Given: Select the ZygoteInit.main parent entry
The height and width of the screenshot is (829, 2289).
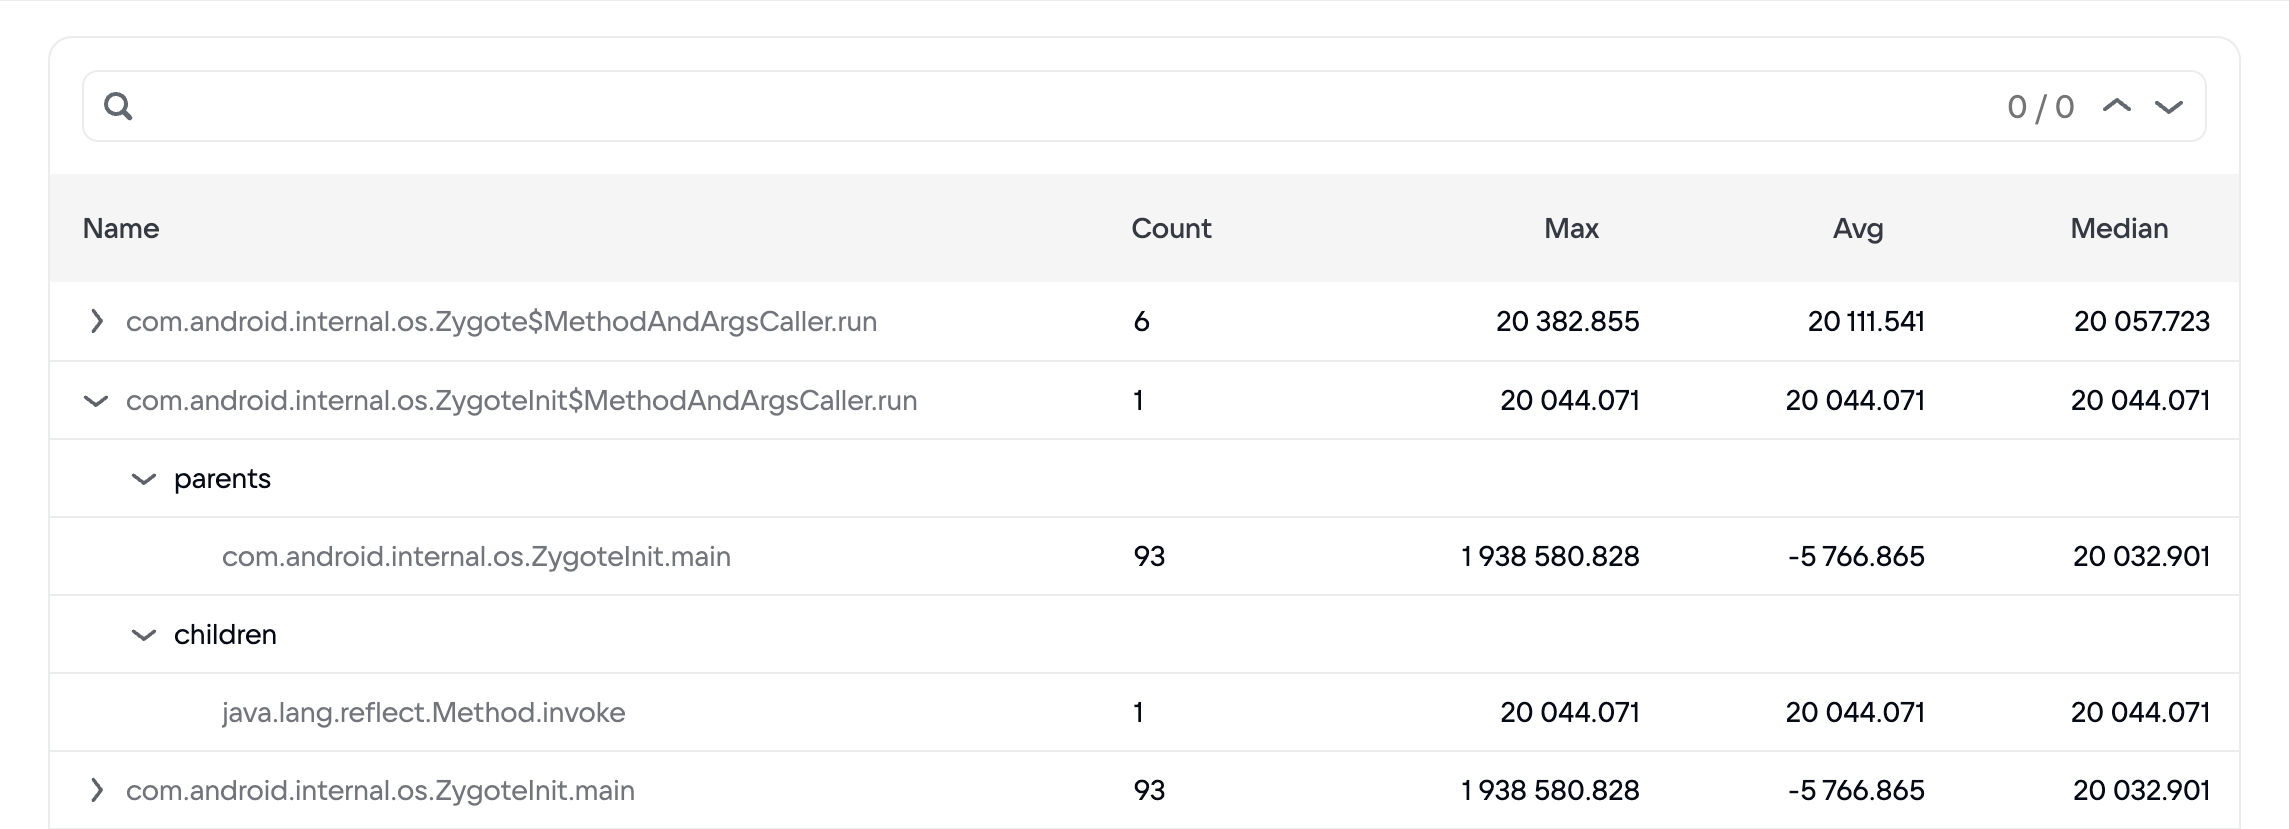Looking at the screenshot, I should click(476, 556).
